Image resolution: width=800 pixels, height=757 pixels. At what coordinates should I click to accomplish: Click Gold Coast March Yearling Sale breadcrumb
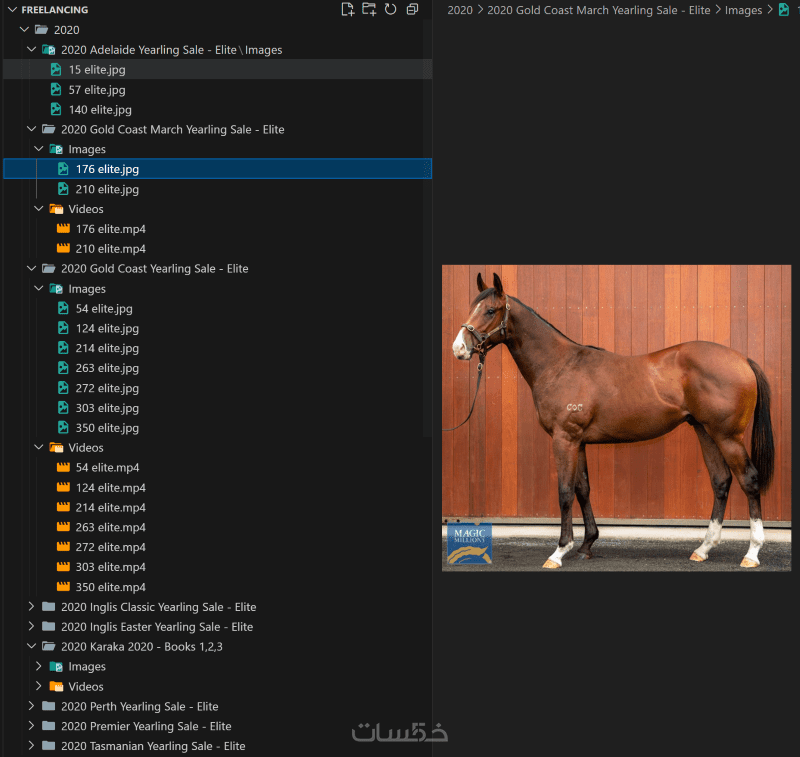598,10
